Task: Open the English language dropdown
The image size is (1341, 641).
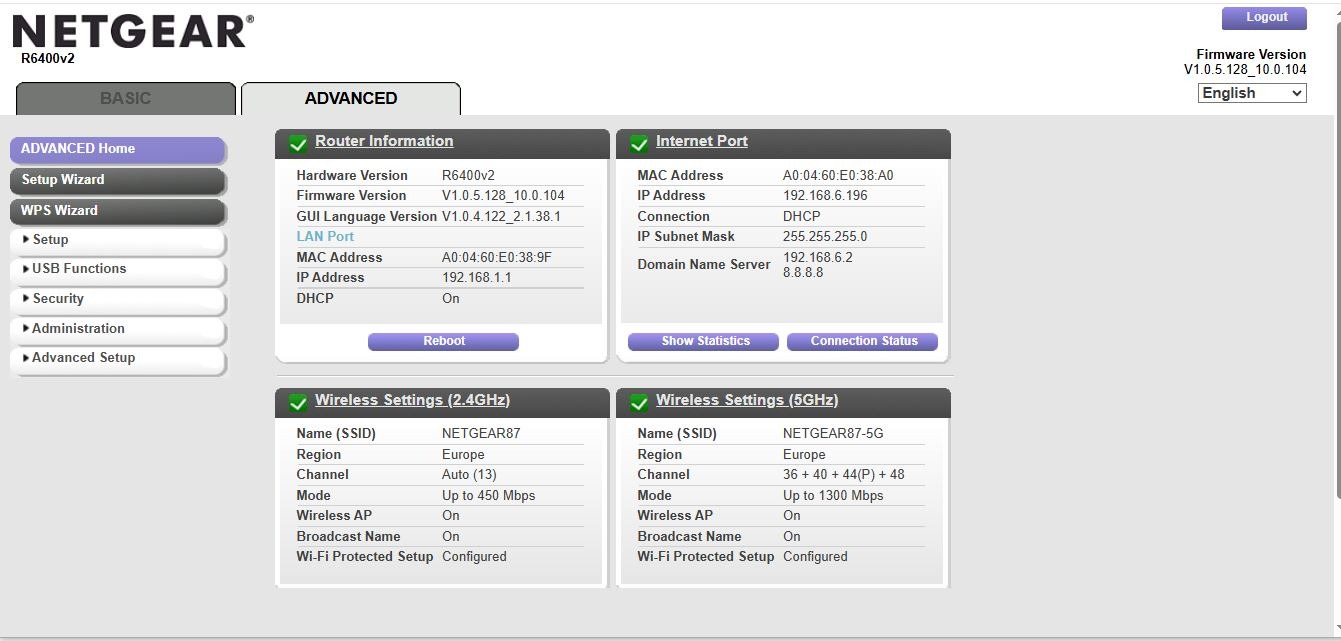Action: (x=1253, y=93)
